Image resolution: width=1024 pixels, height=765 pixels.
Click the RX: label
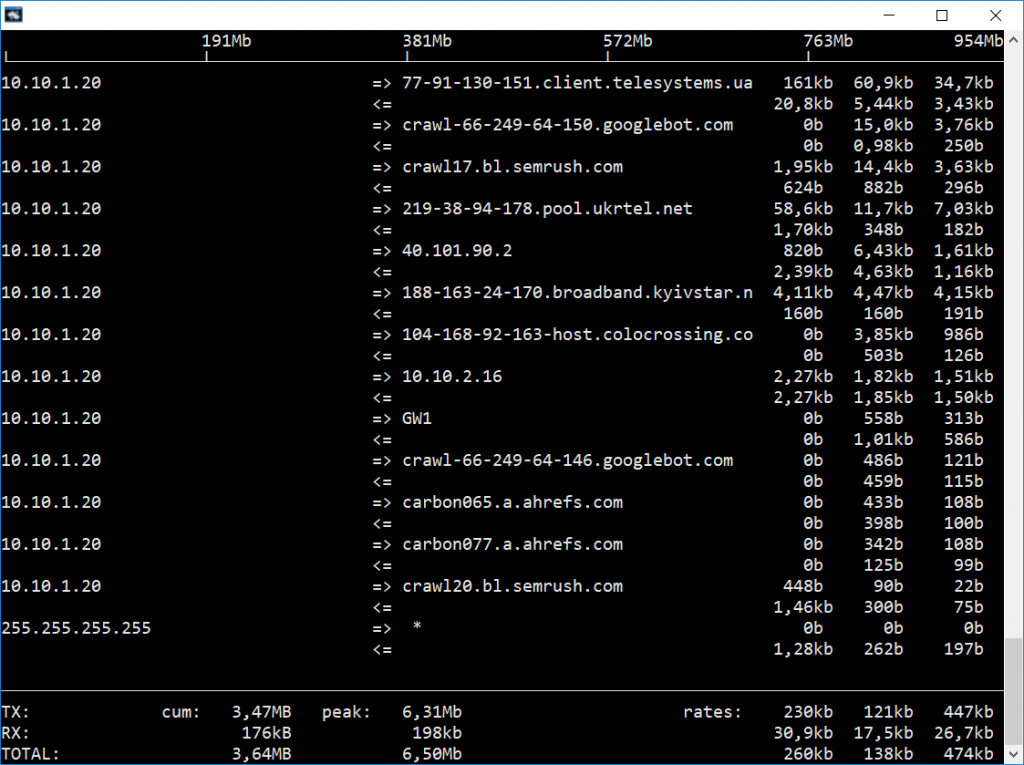tap(16, 733)
